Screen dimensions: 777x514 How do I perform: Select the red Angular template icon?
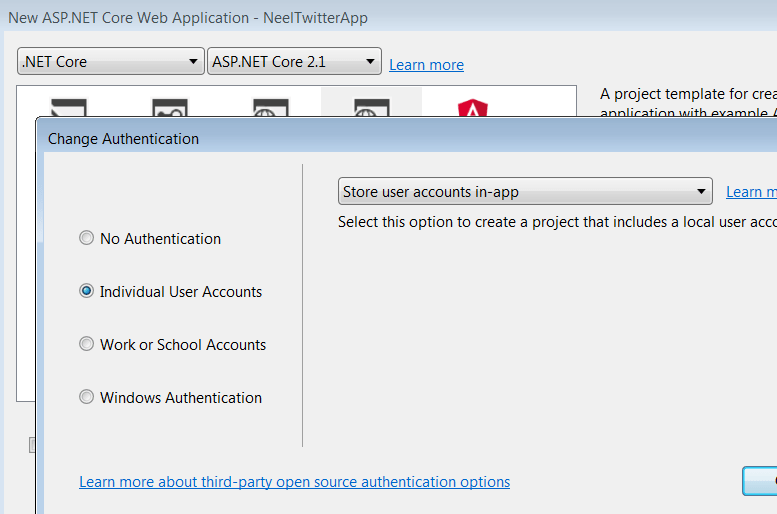471,107
